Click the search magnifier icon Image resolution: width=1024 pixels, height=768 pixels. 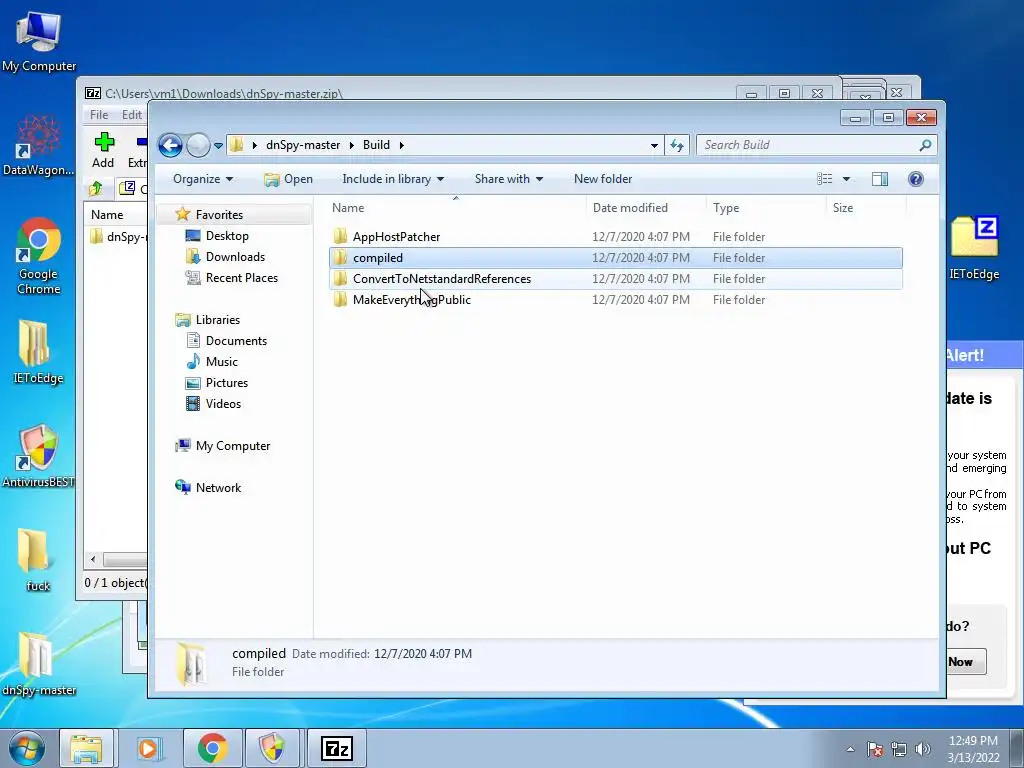[x=925, y=145]
